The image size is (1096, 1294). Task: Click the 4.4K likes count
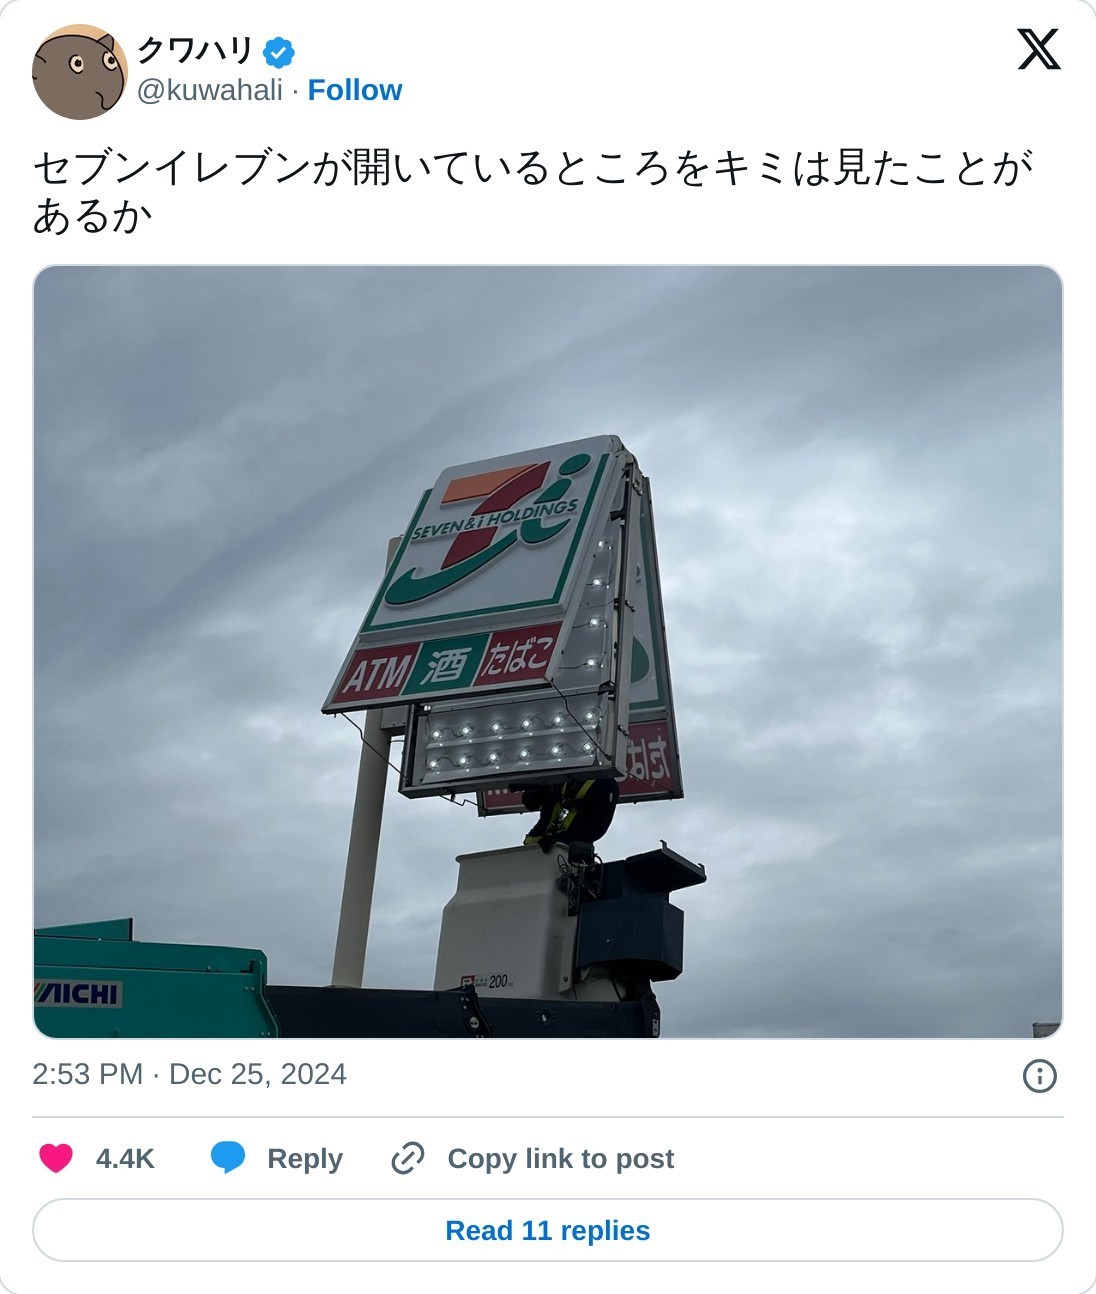[125, 1158]
